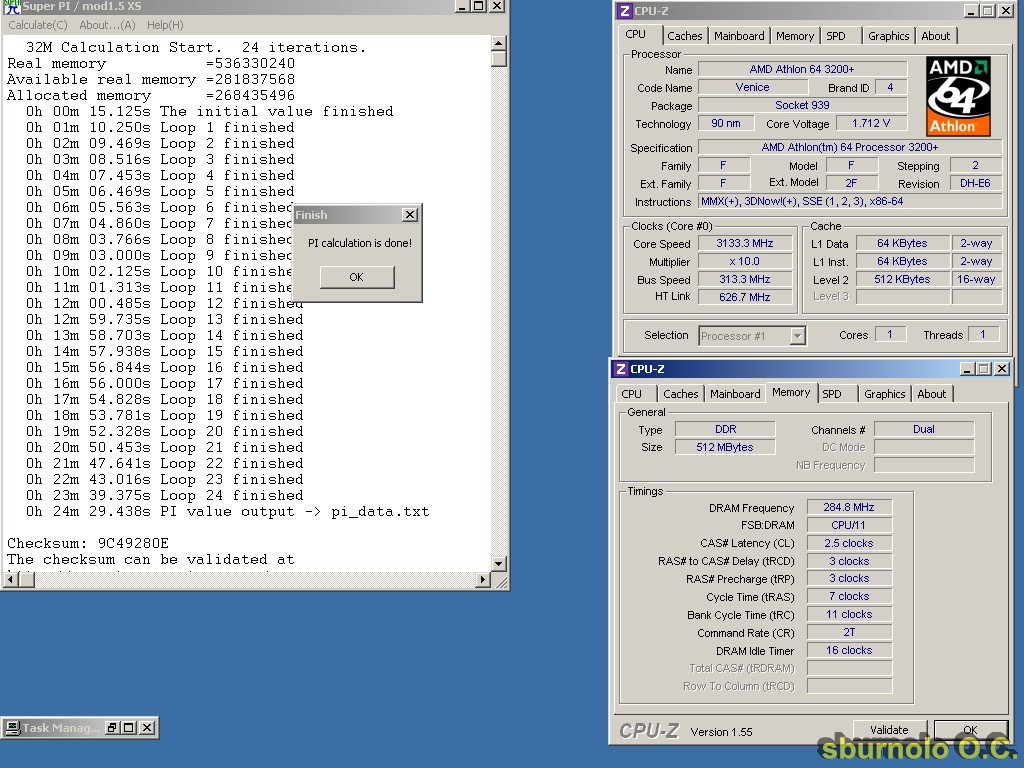Screen dimensions: 1024x768
Task: Click the Code Name value Venice
Action: click(x=752, y=87)
